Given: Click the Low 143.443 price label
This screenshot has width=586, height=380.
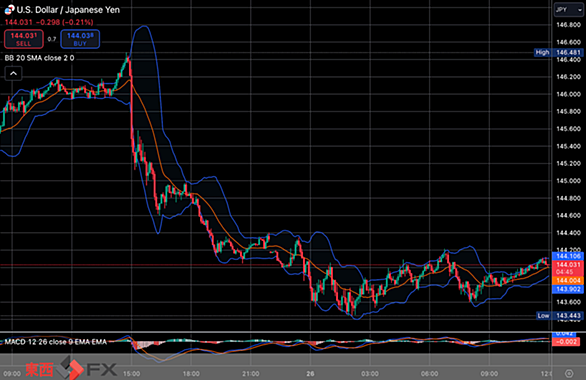Looking at the screenshot, I should [x=559, y=316].
